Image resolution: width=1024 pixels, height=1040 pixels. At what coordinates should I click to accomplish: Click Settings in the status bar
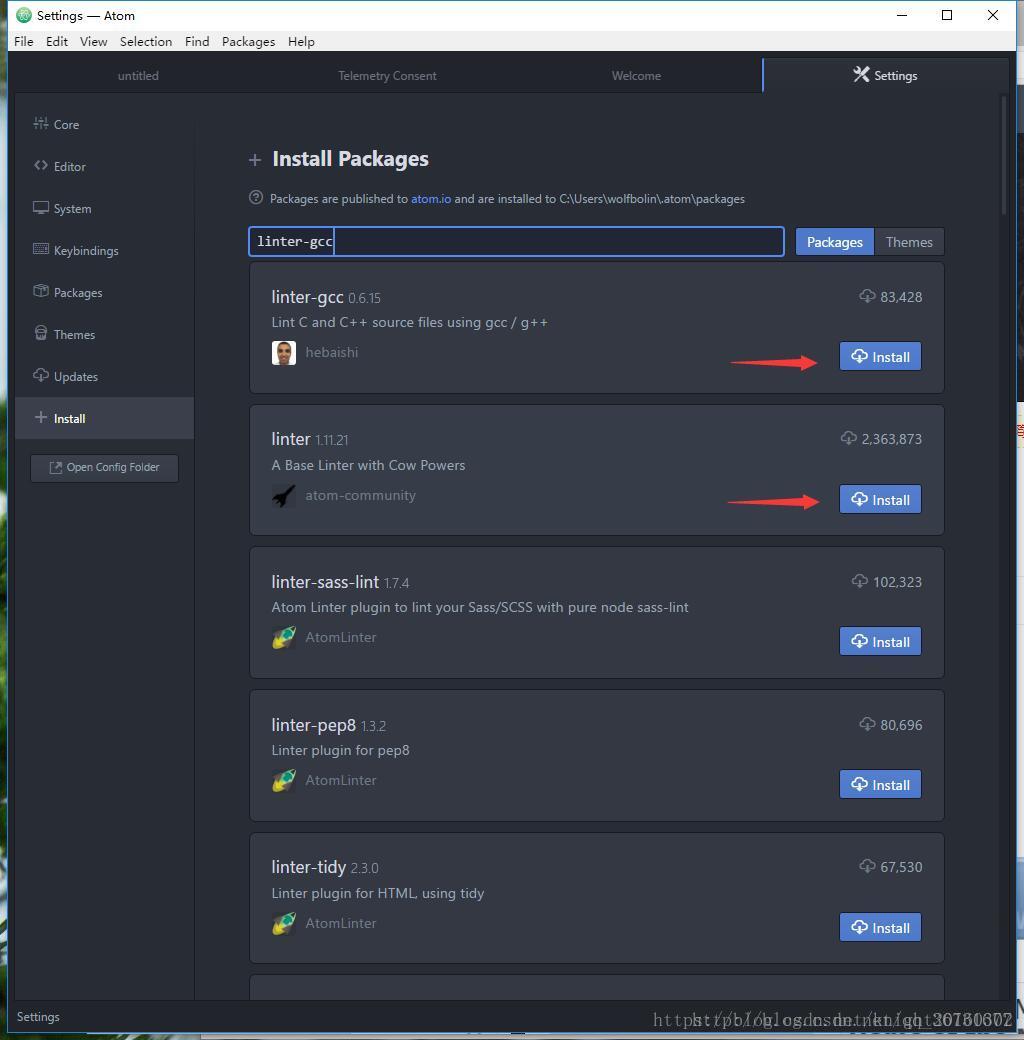point(38,1017)
